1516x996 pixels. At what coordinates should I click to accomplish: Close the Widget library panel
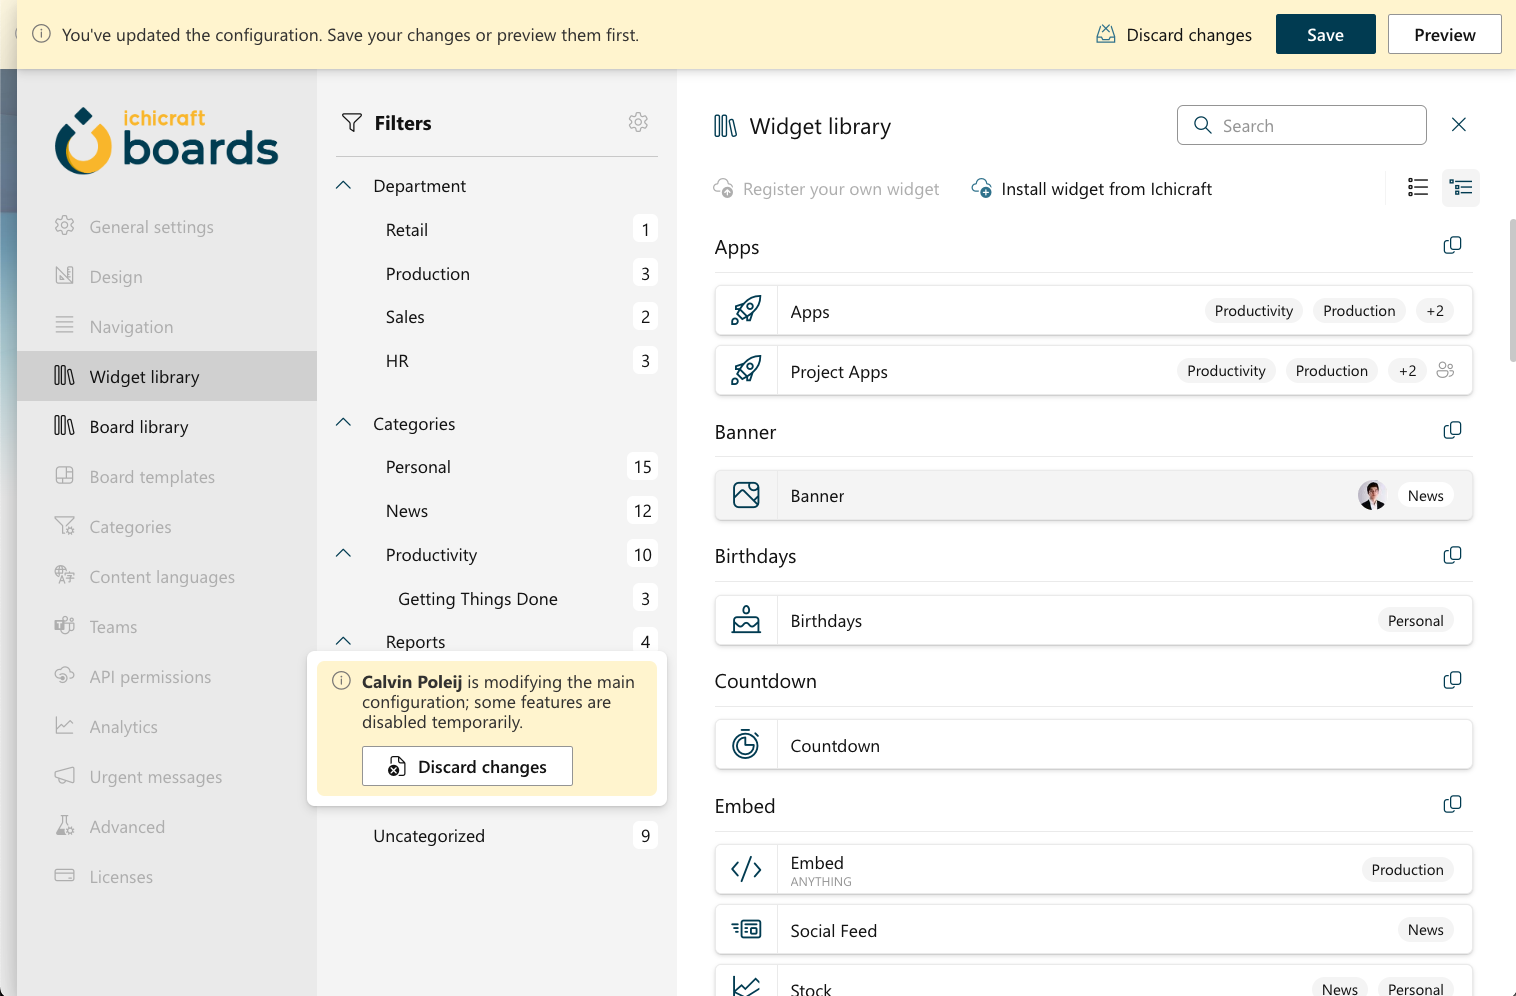[x=1459, y=124]
